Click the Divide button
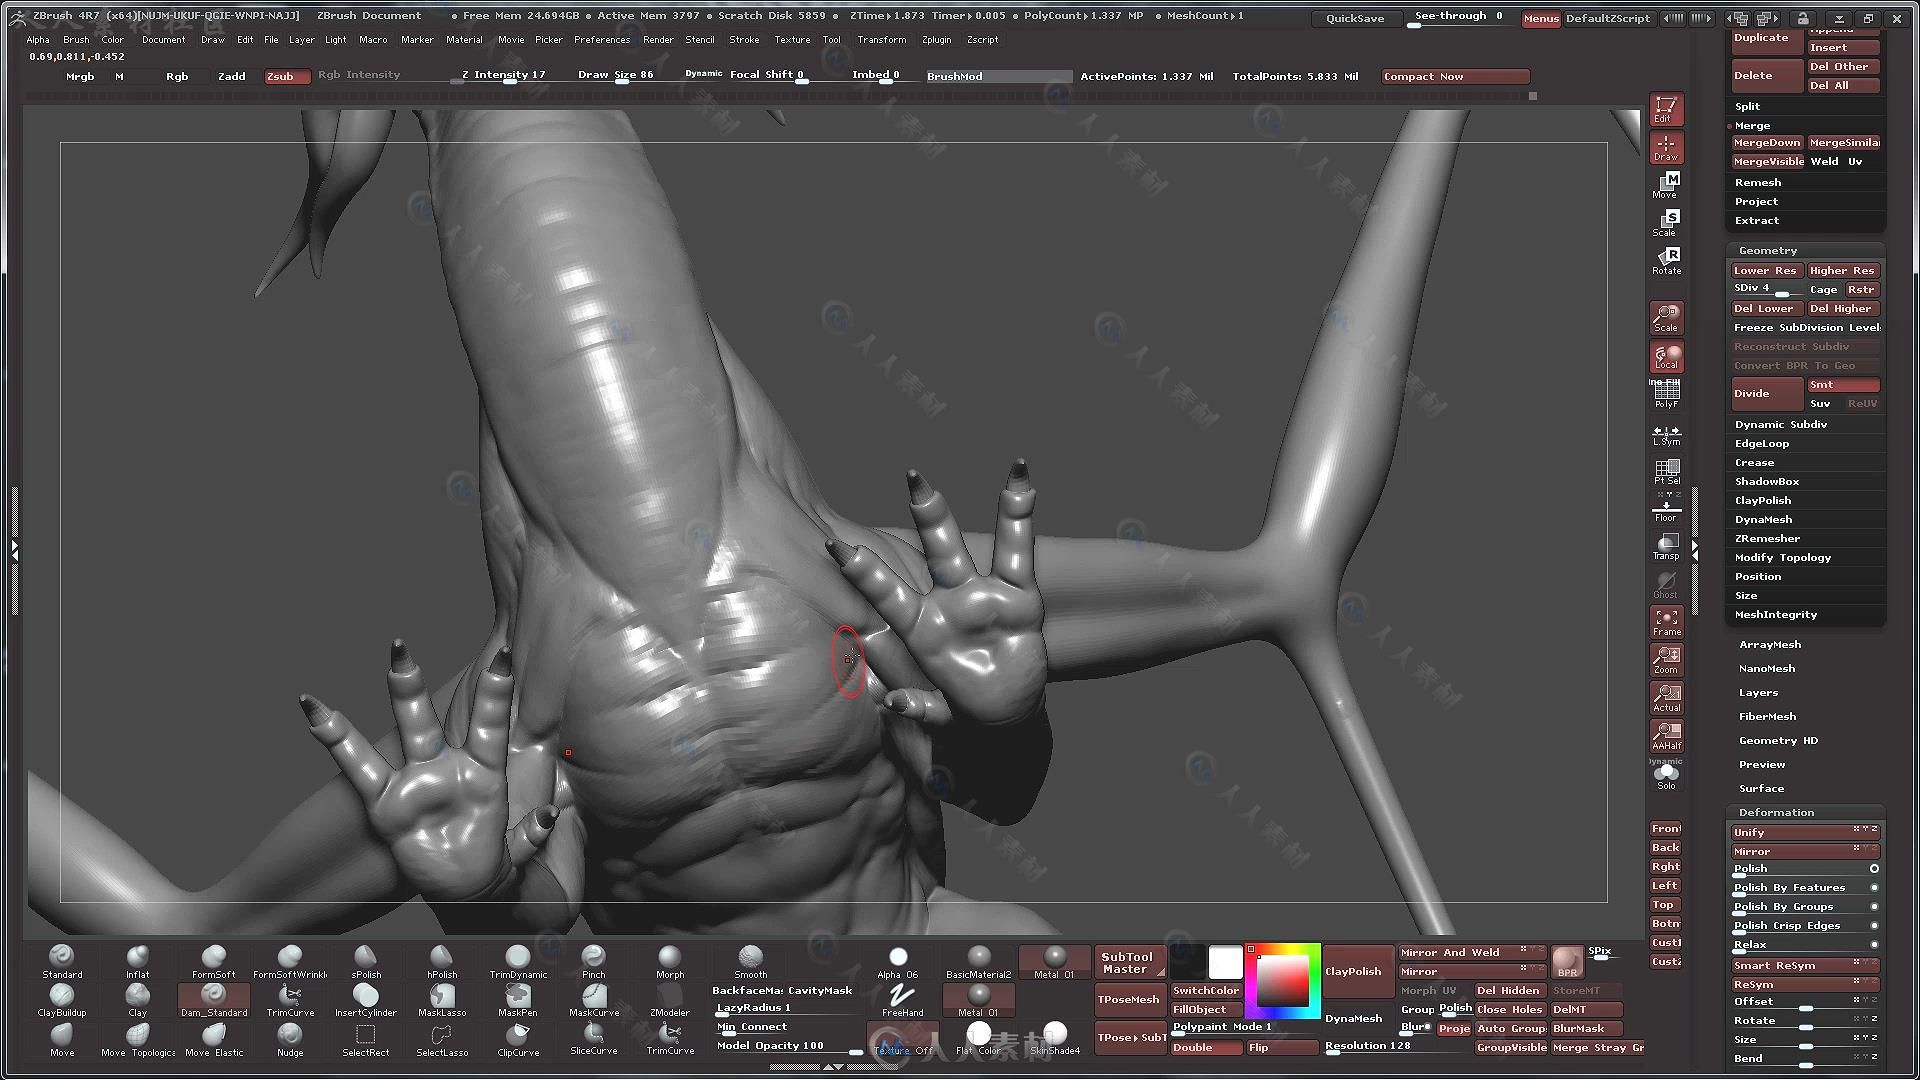 (x=1767, y=394)
